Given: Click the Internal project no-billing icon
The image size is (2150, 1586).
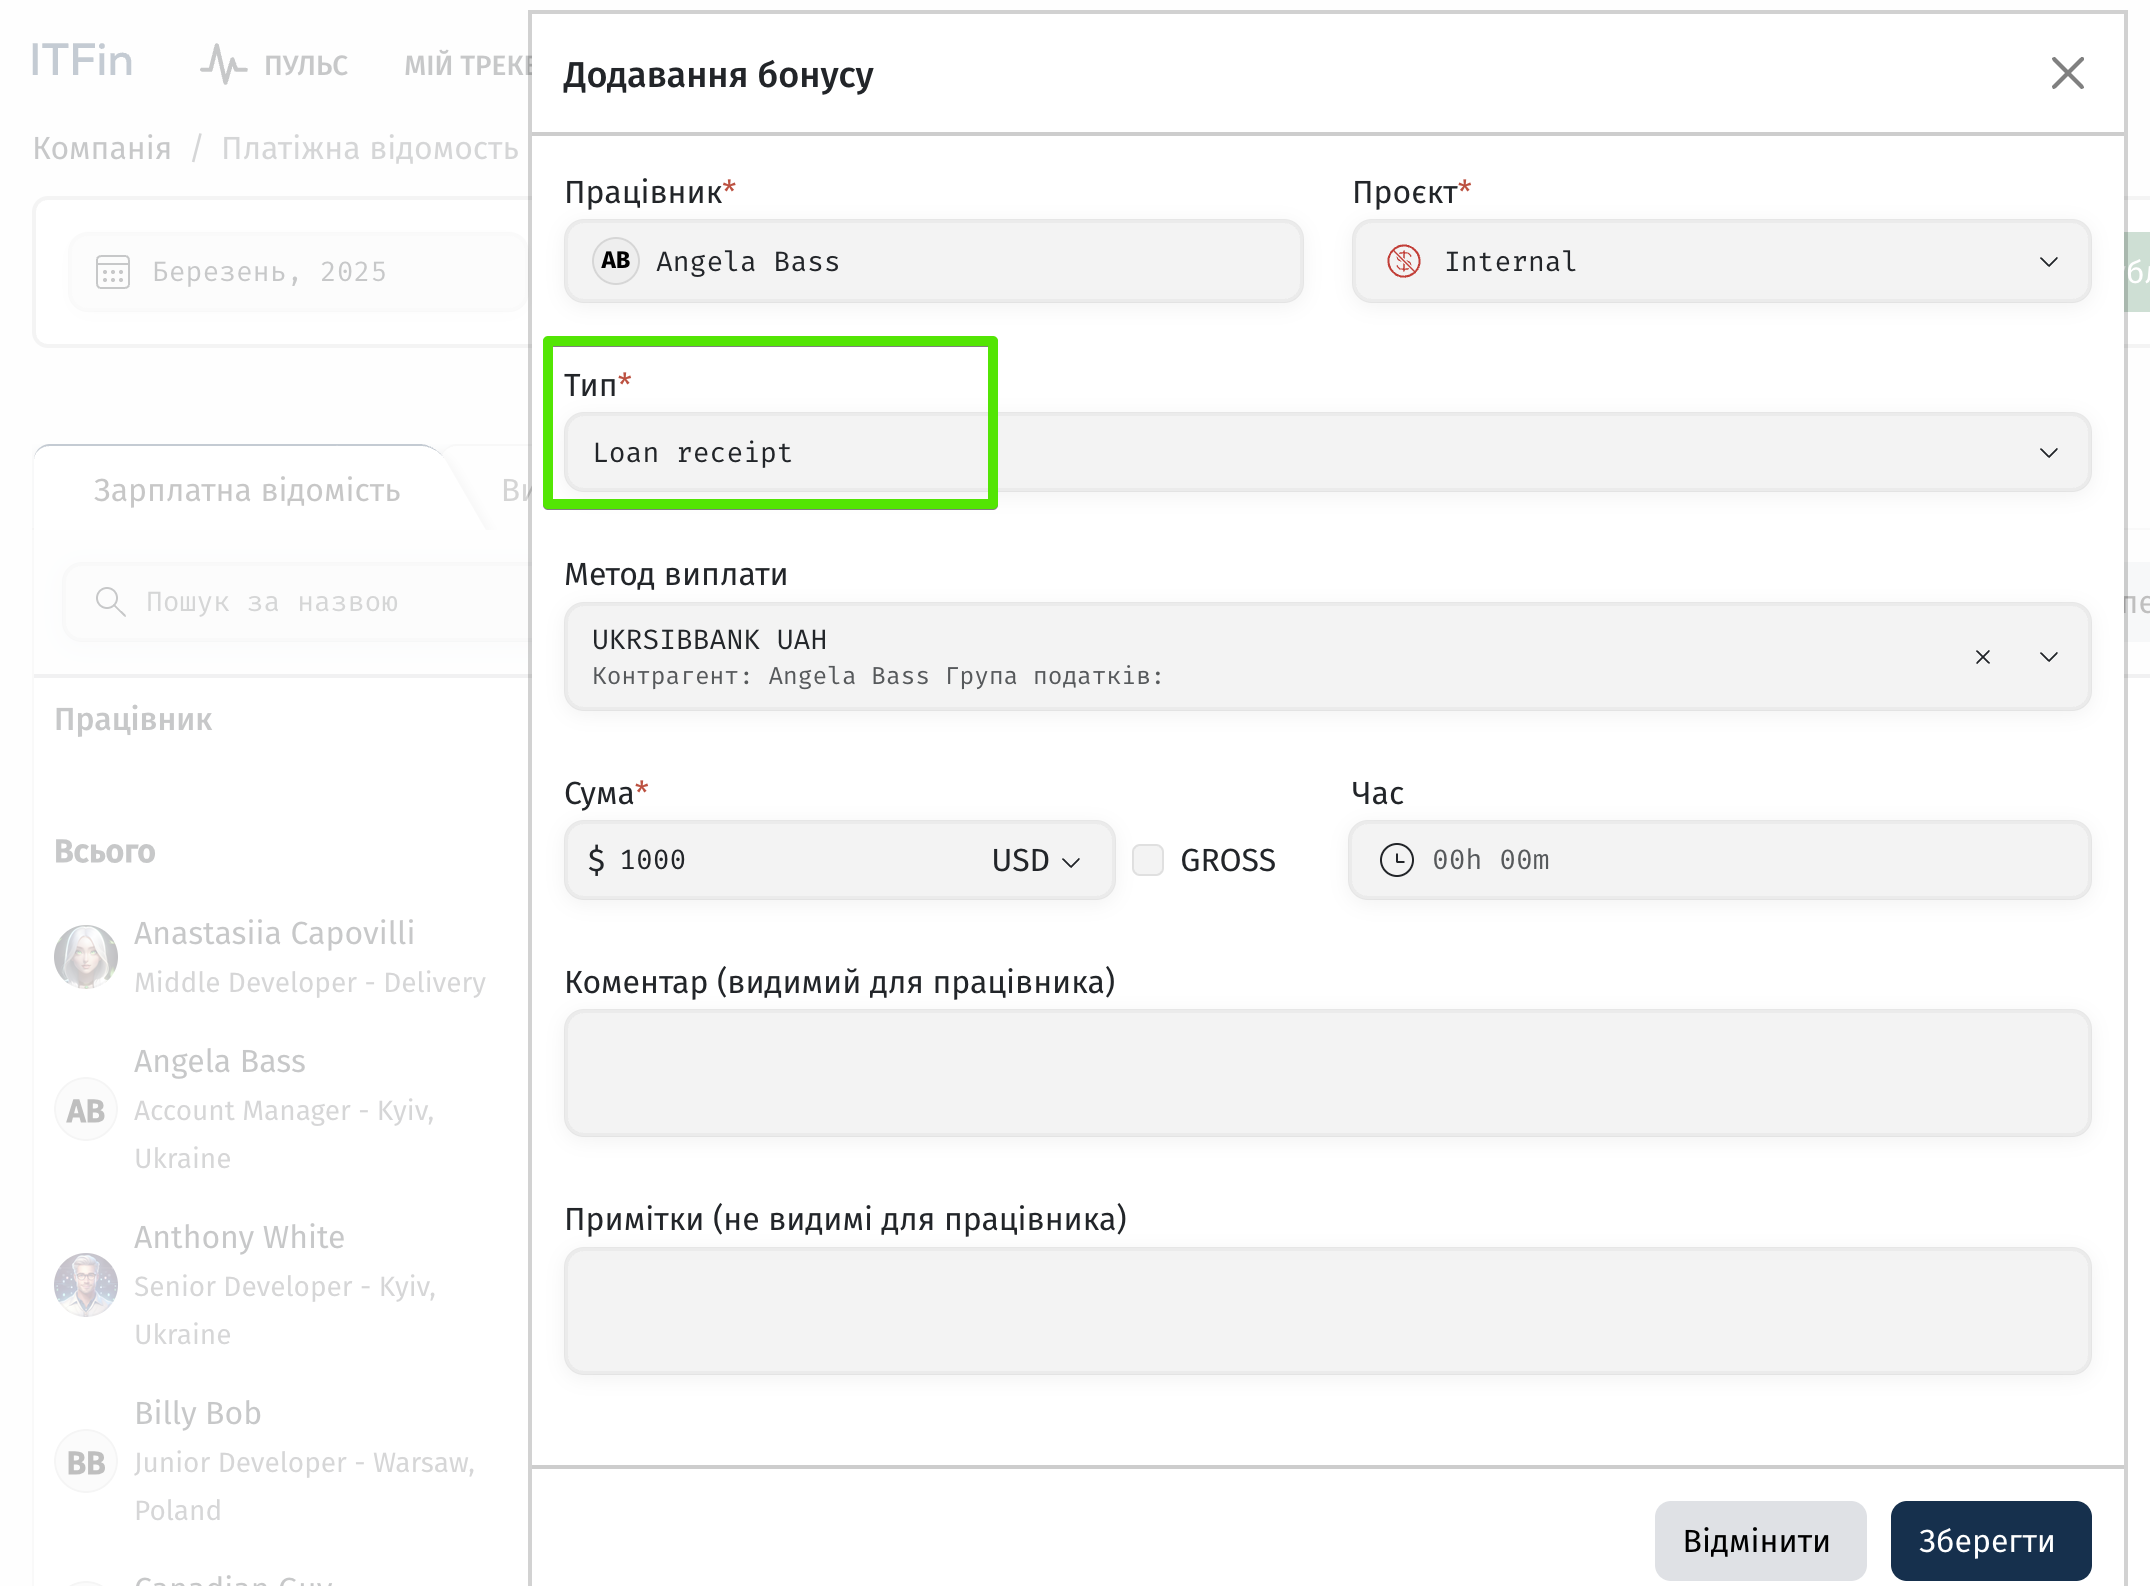Looking at the screenshot, I should (1404, 261).
